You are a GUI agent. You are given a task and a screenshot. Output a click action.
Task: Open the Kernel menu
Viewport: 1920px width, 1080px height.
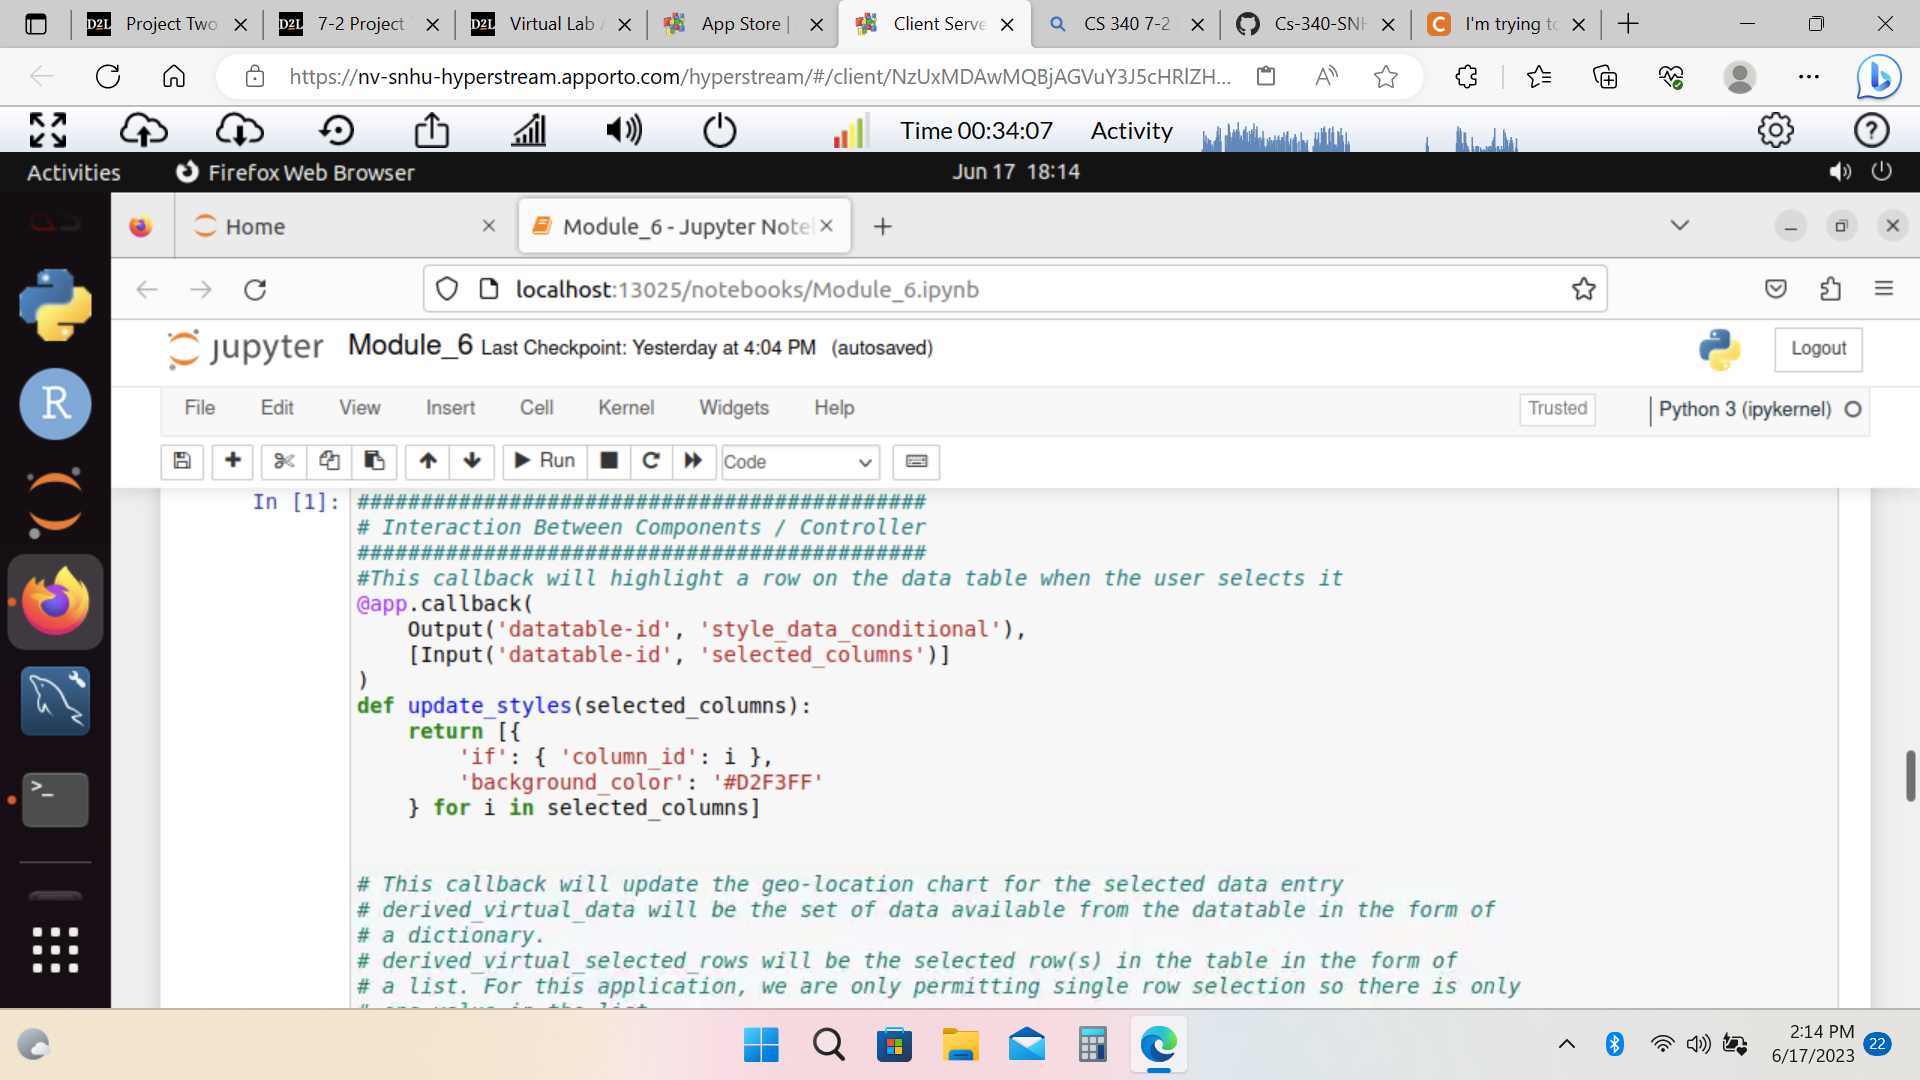[626, 408]
